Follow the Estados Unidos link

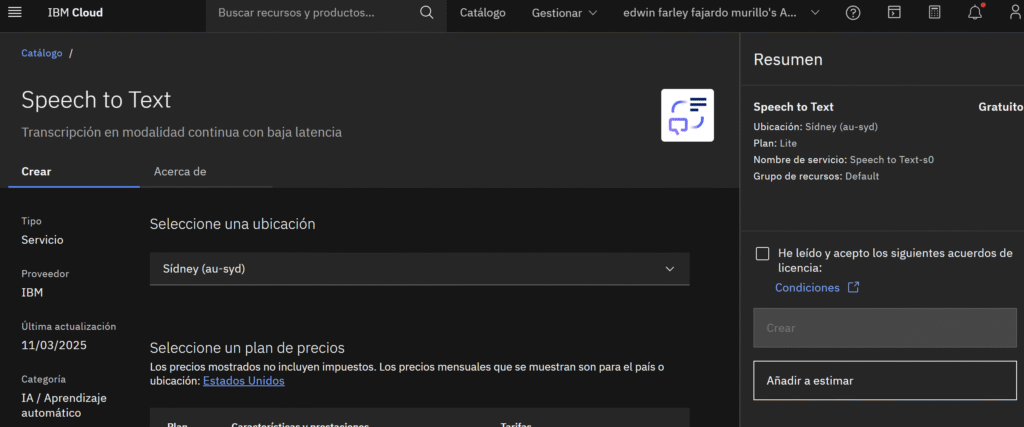[244, 381]
